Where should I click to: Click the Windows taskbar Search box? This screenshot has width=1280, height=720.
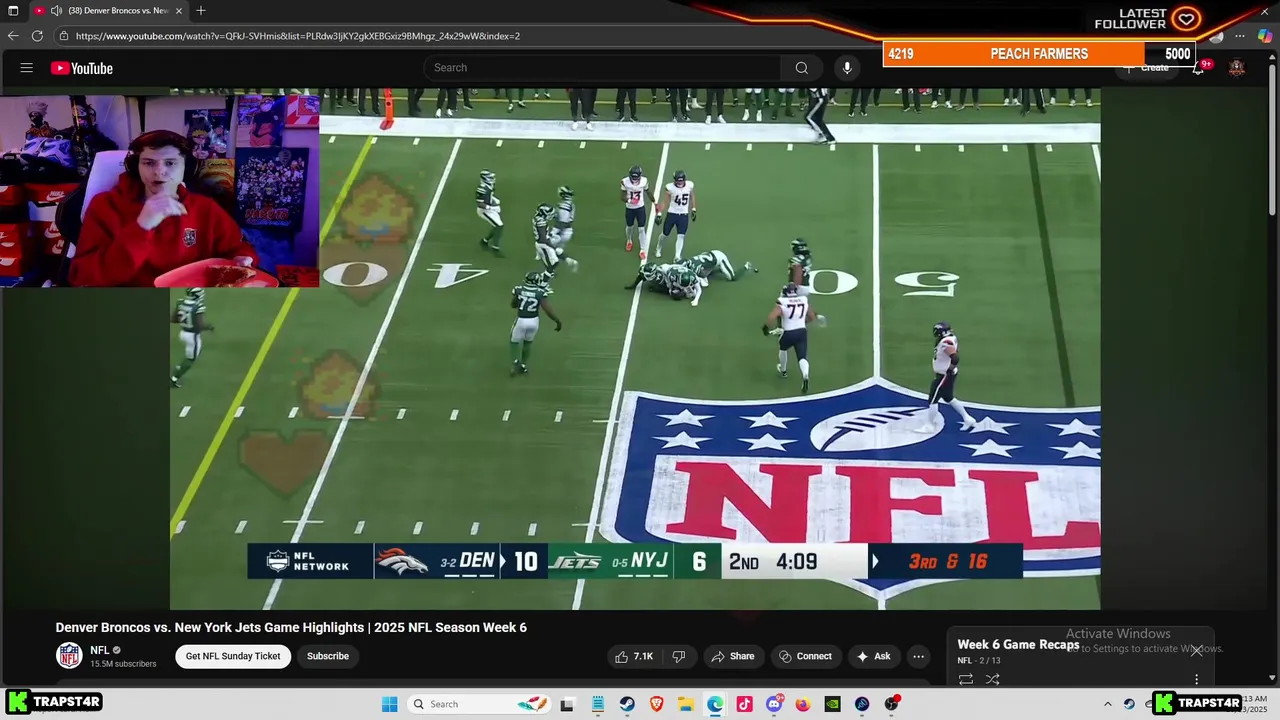point(478,704)
